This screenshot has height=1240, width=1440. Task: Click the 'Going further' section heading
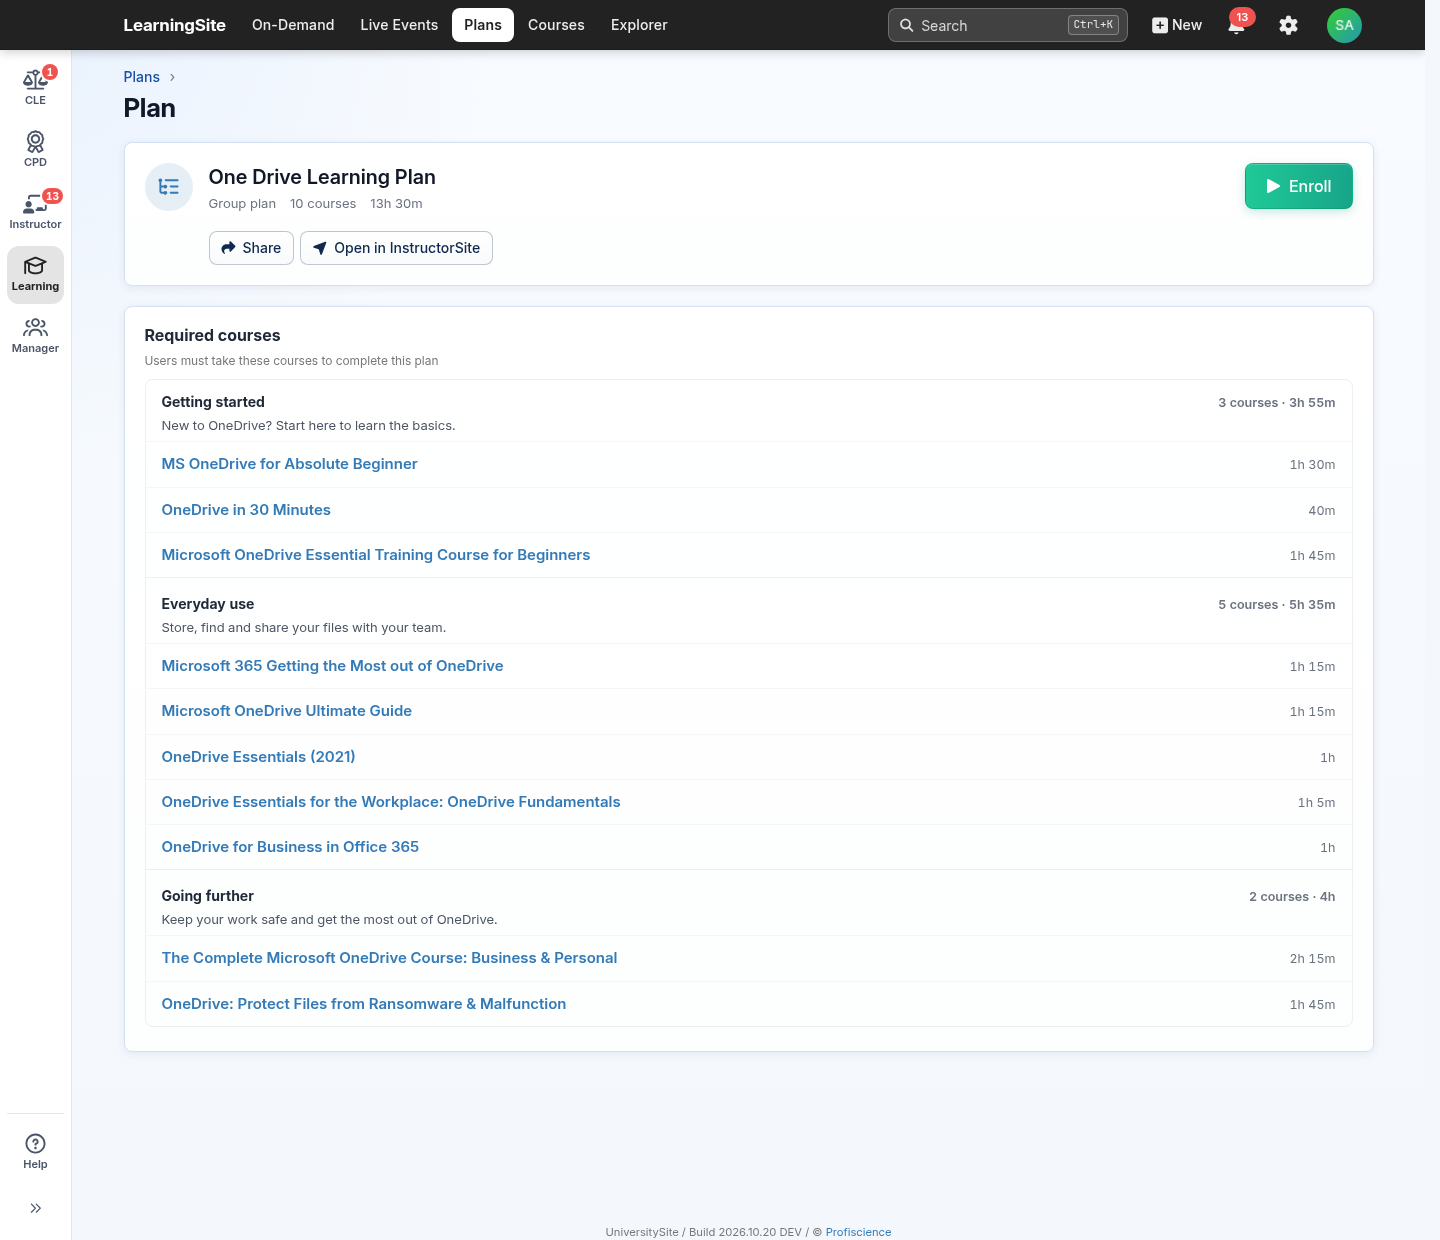point(208,896)
